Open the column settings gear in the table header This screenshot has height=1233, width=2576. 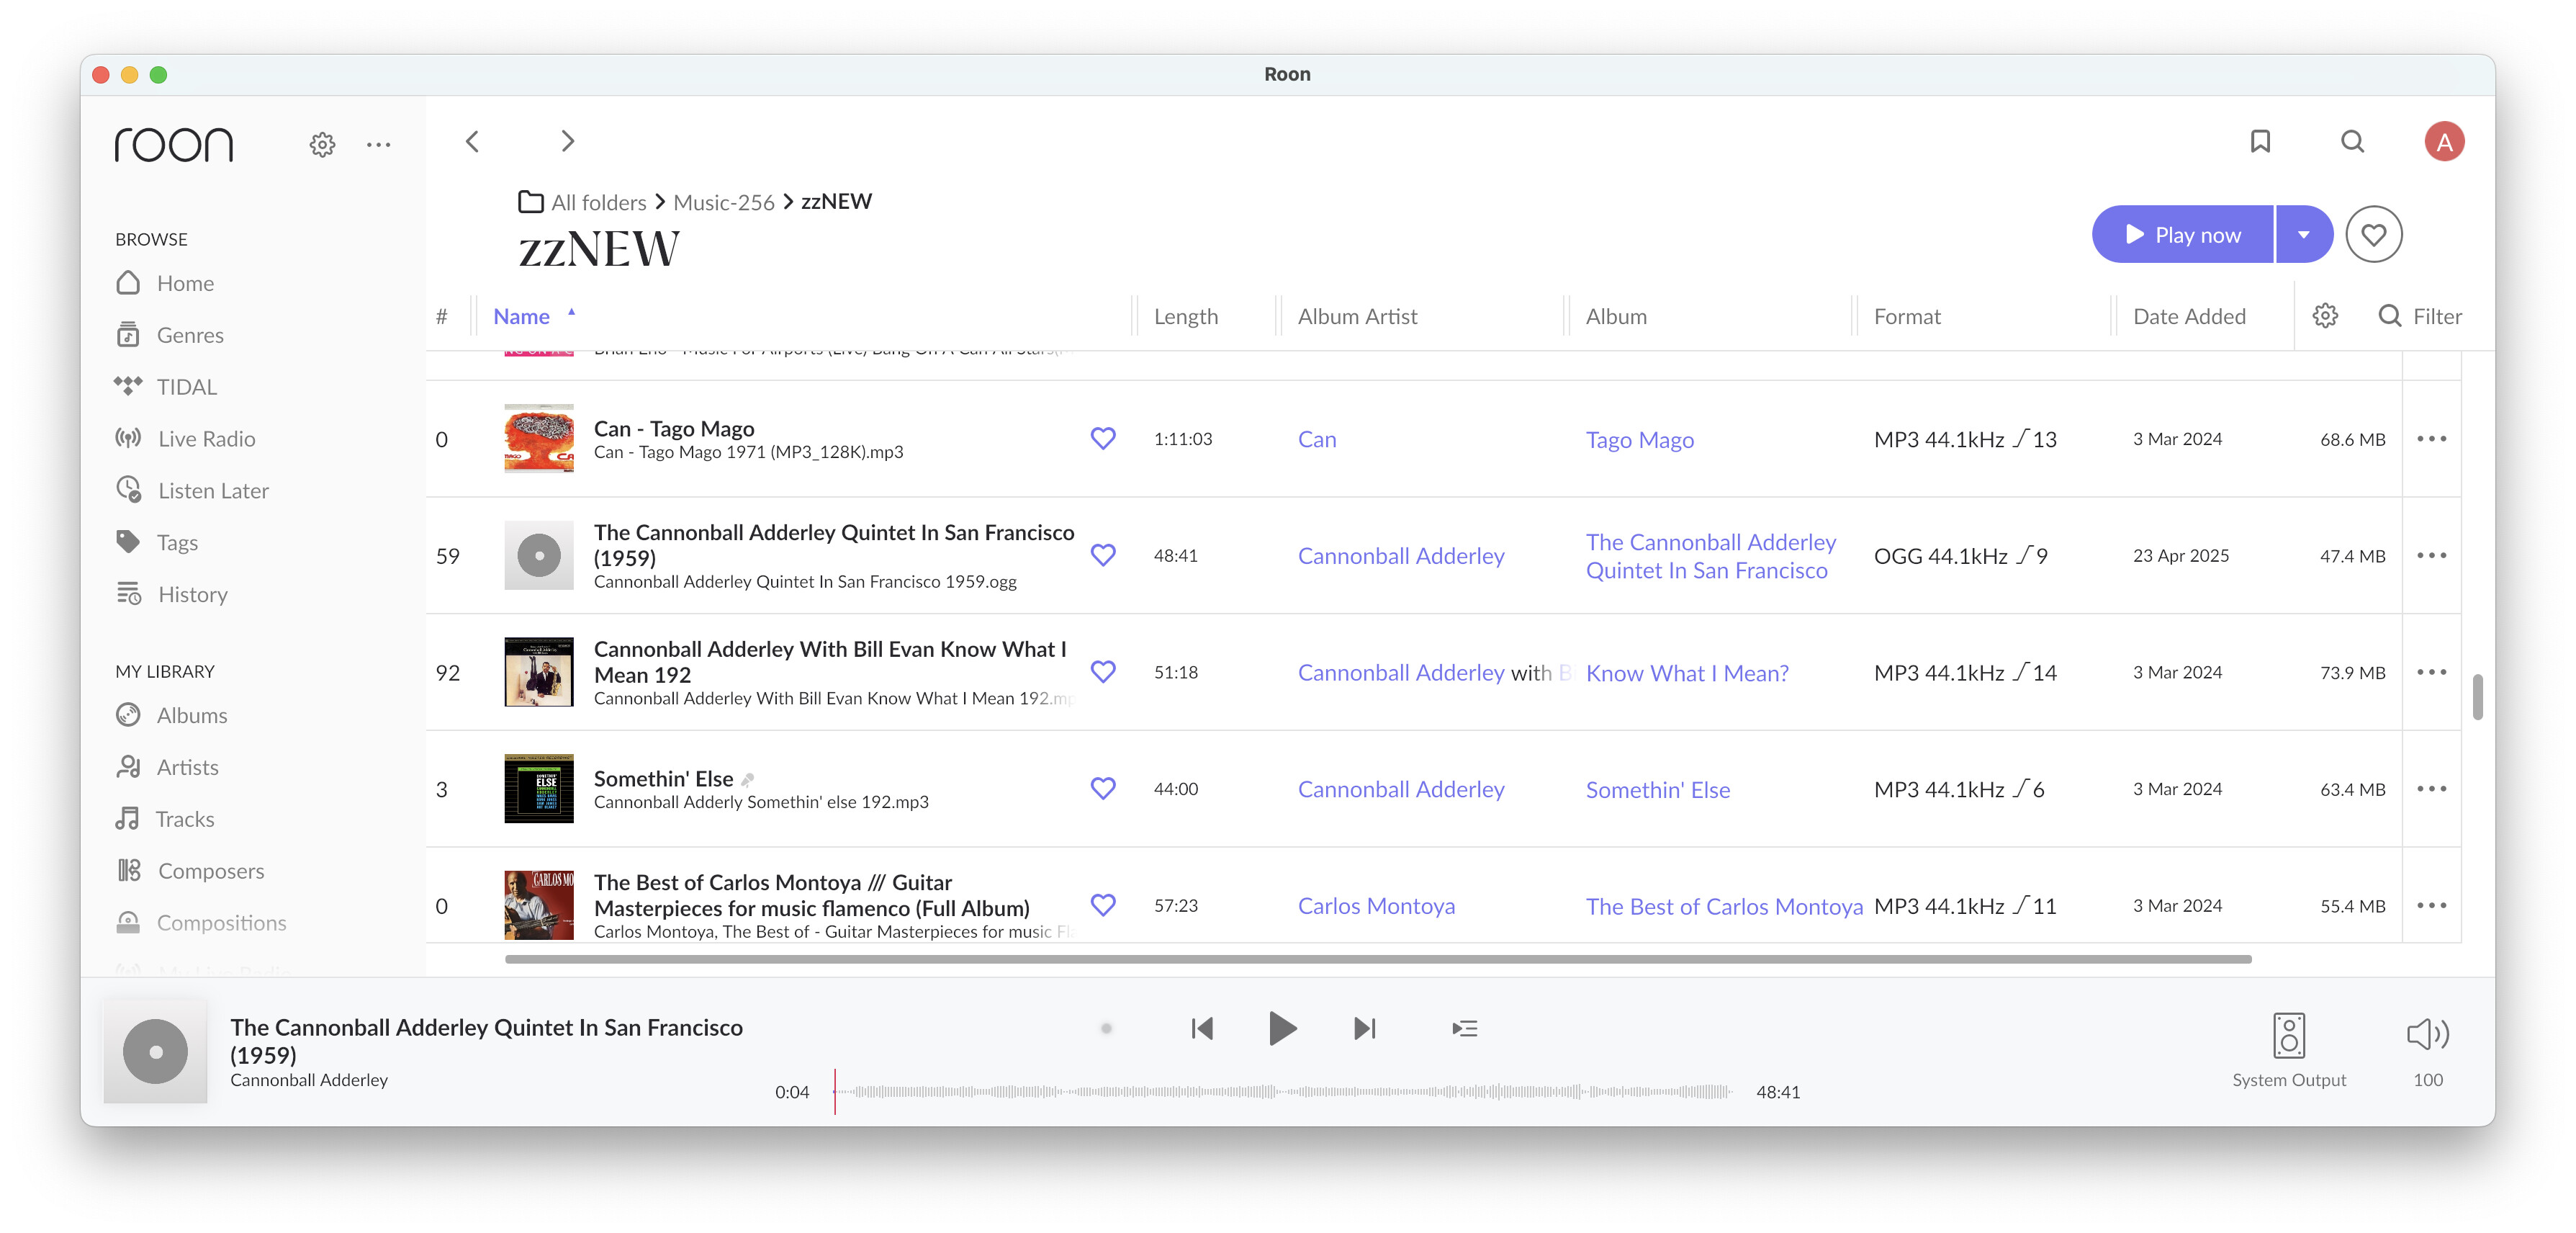tap(2325, 316)
